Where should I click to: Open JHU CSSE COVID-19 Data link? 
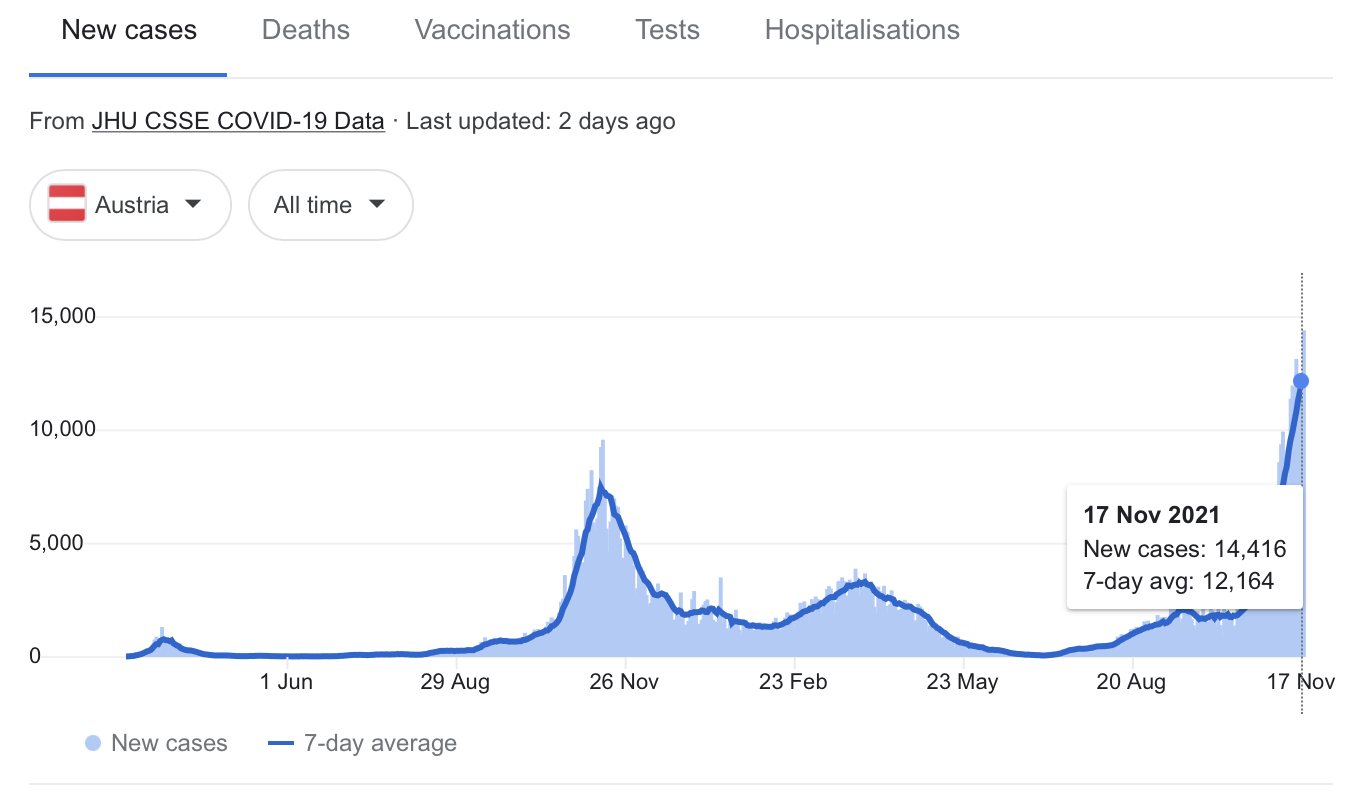tap(238, 122)
